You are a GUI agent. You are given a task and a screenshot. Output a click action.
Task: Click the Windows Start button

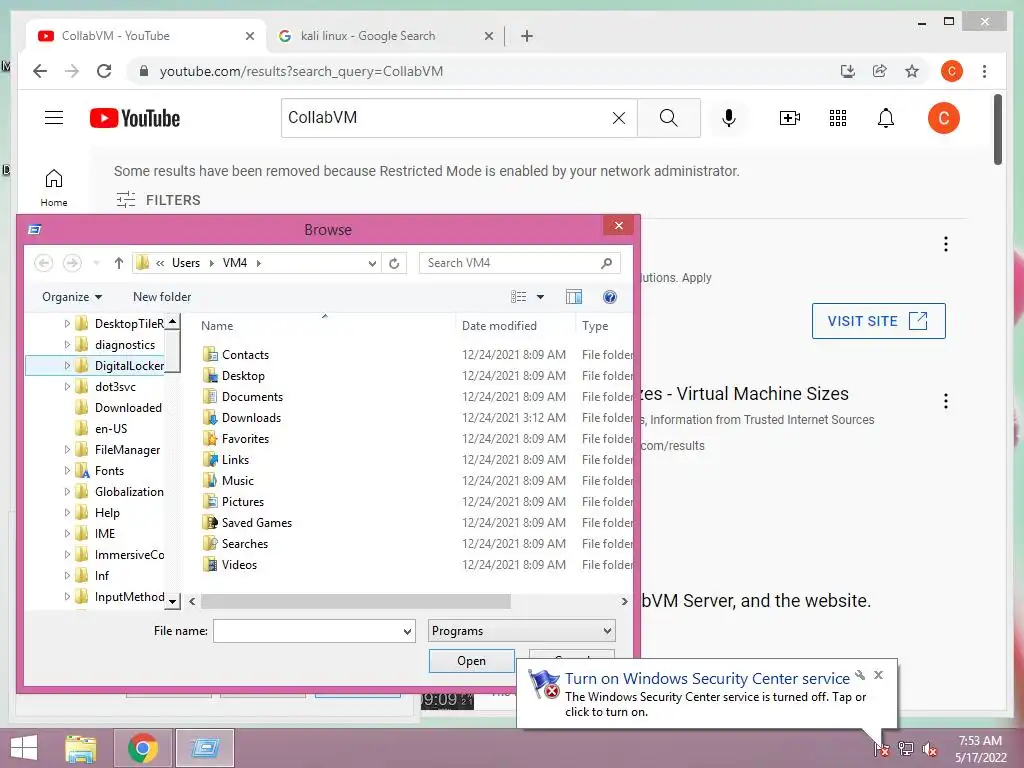24,748
